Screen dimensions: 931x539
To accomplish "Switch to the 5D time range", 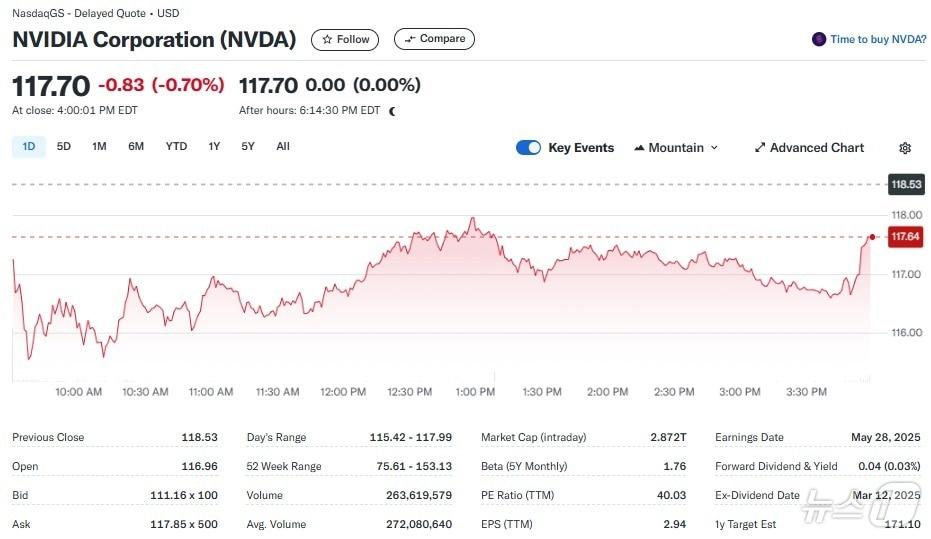I will point(64,147).
